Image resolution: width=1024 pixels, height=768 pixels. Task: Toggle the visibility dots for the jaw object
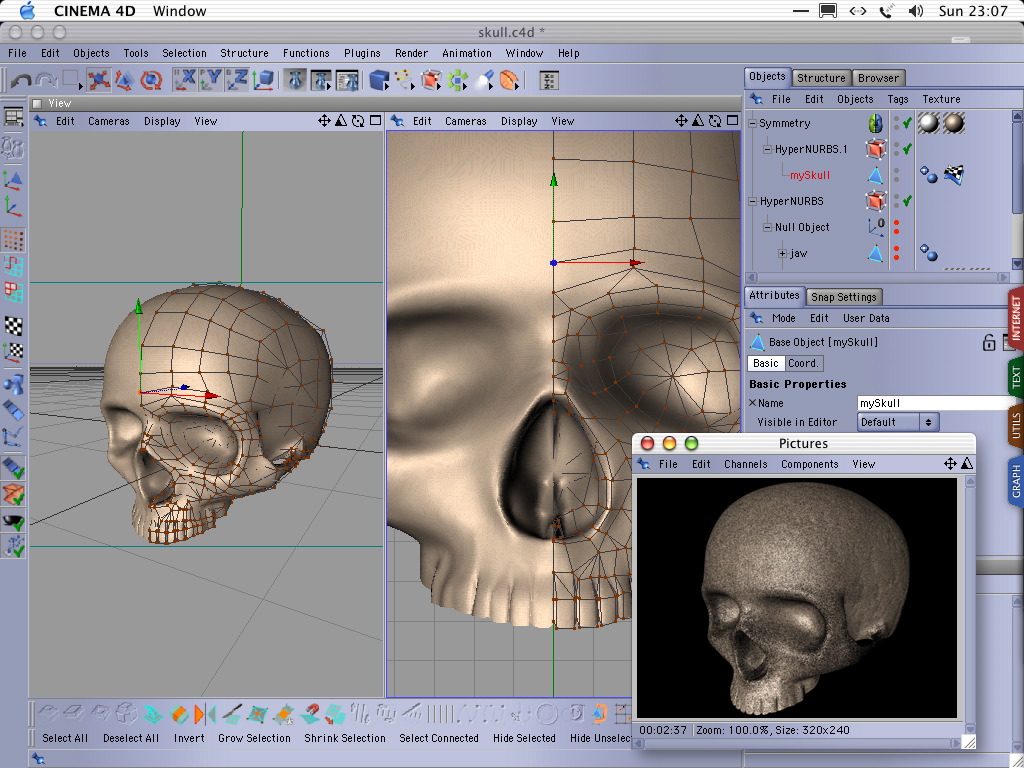click(896, 253)
